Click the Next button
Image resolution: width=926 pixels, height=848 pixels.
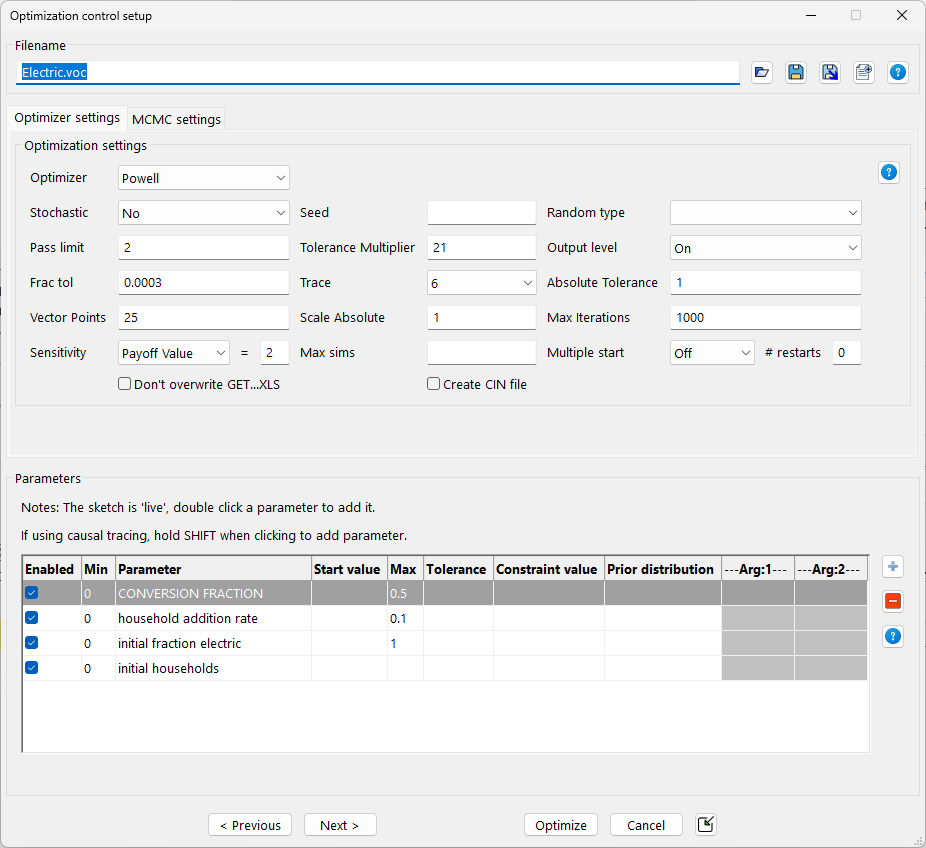tap(340, 824)
